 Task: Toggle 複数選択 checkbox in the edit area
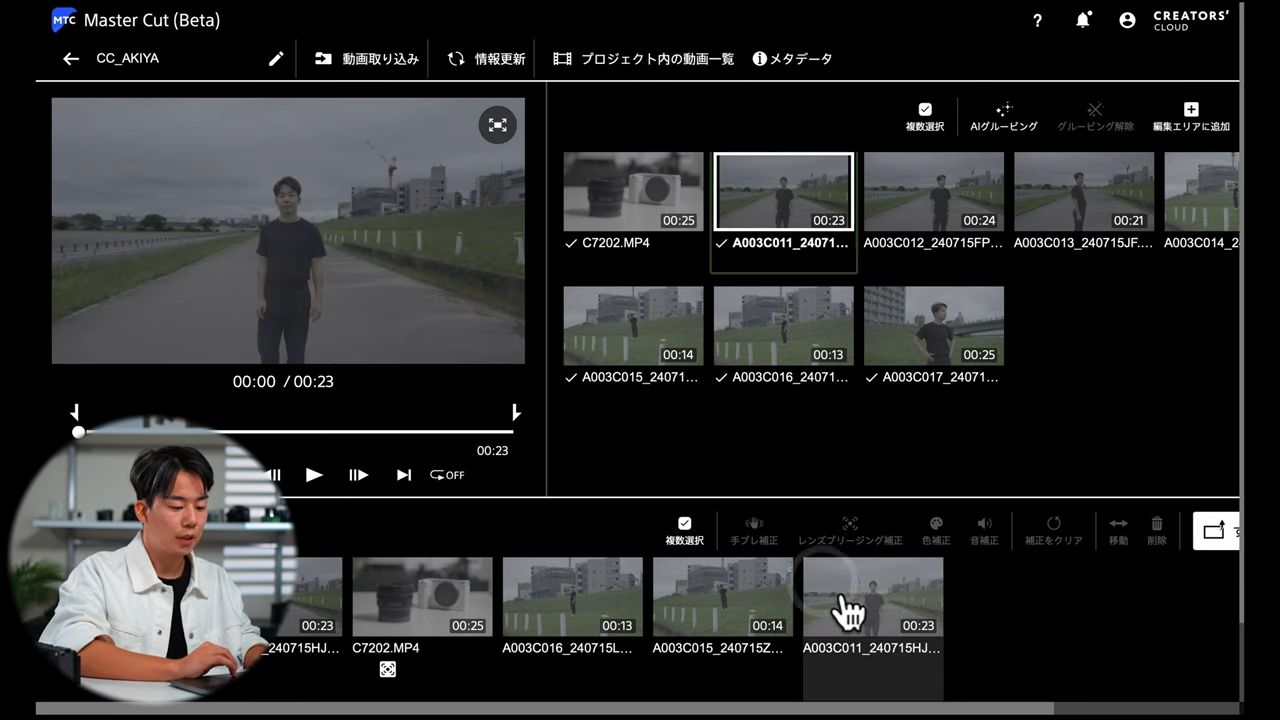click(685, 524)
